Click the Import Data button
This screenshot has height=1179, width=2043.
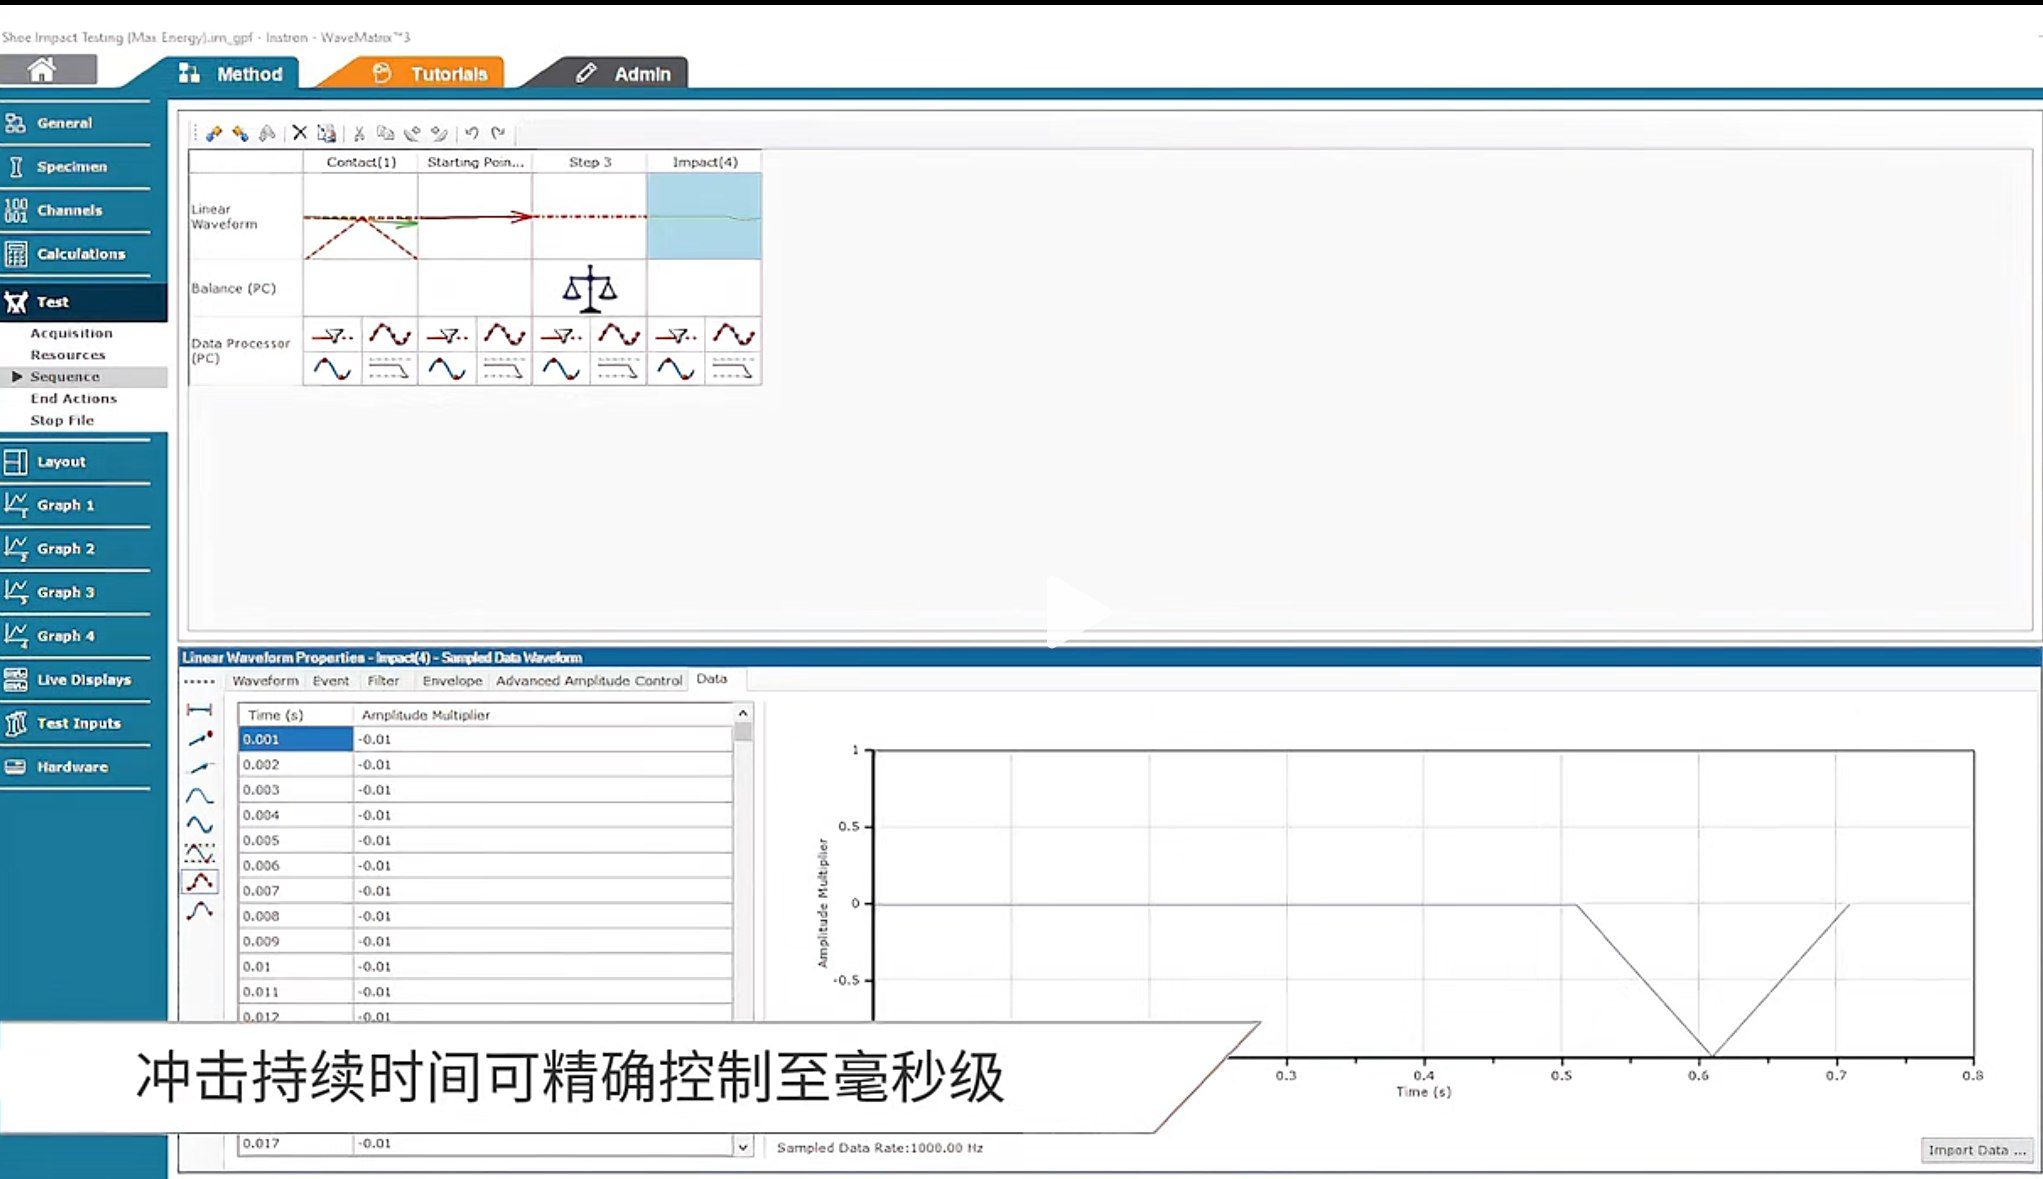click(x=1976, y=1150)
